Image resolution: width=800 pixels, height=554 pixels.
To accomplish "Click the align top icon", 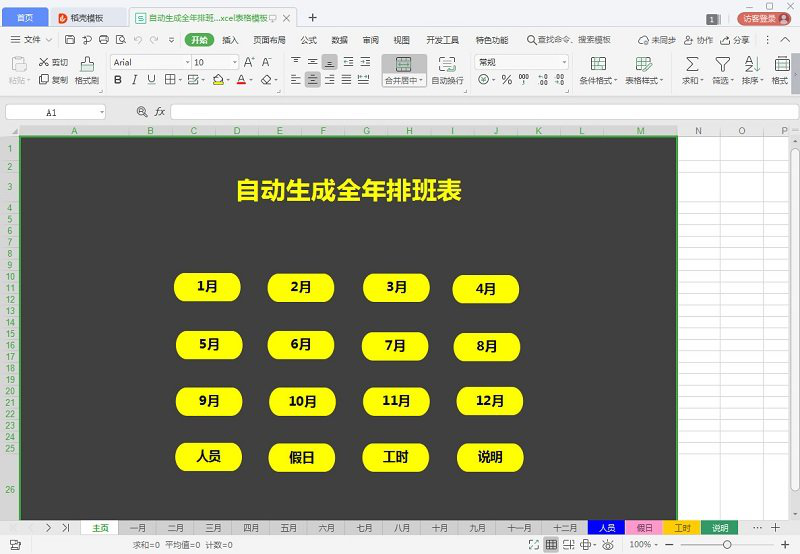I will coord(295,62).
